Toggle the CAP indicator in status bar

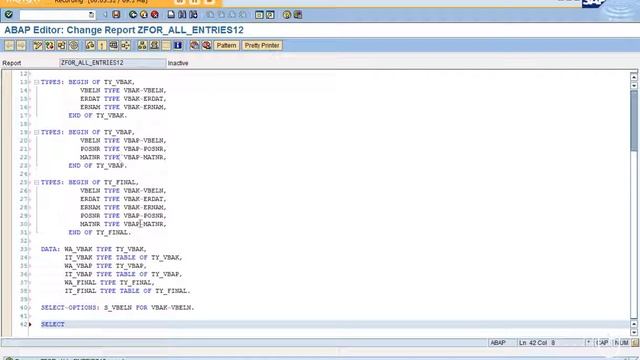pos(602,343)
